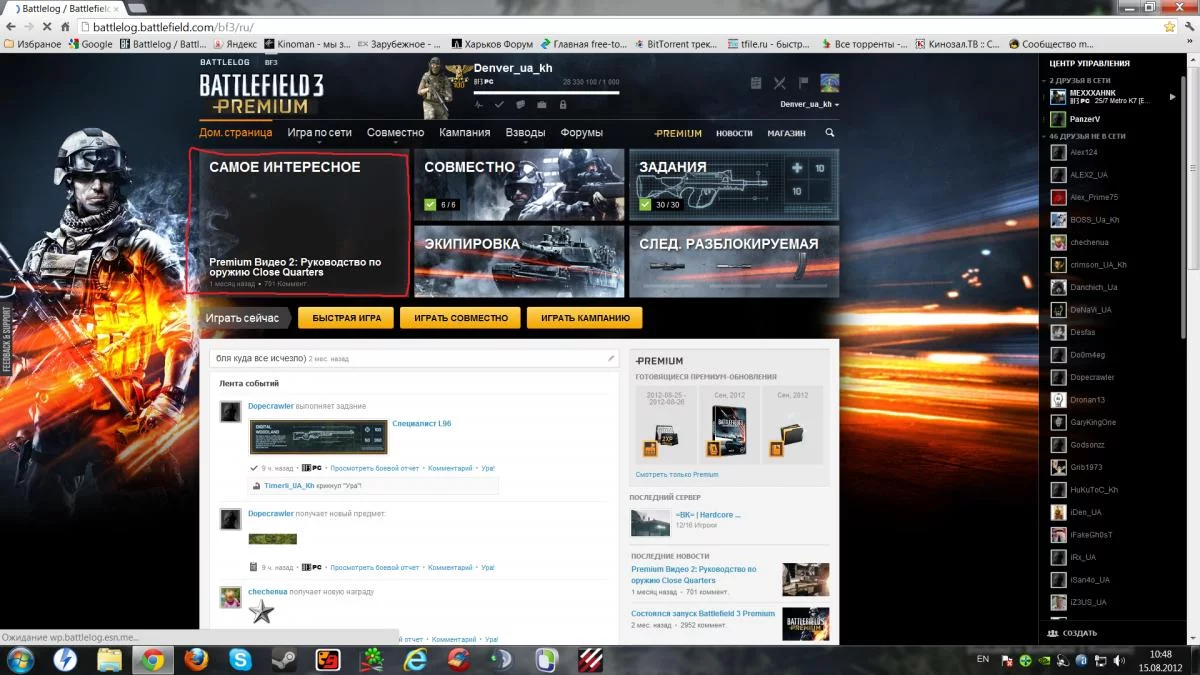This screenshot has width=1200, height=675.
Task: Collapse the 46 ДРУЗЬЯ НЕ В СЕТИ section
Action: 1086,136
